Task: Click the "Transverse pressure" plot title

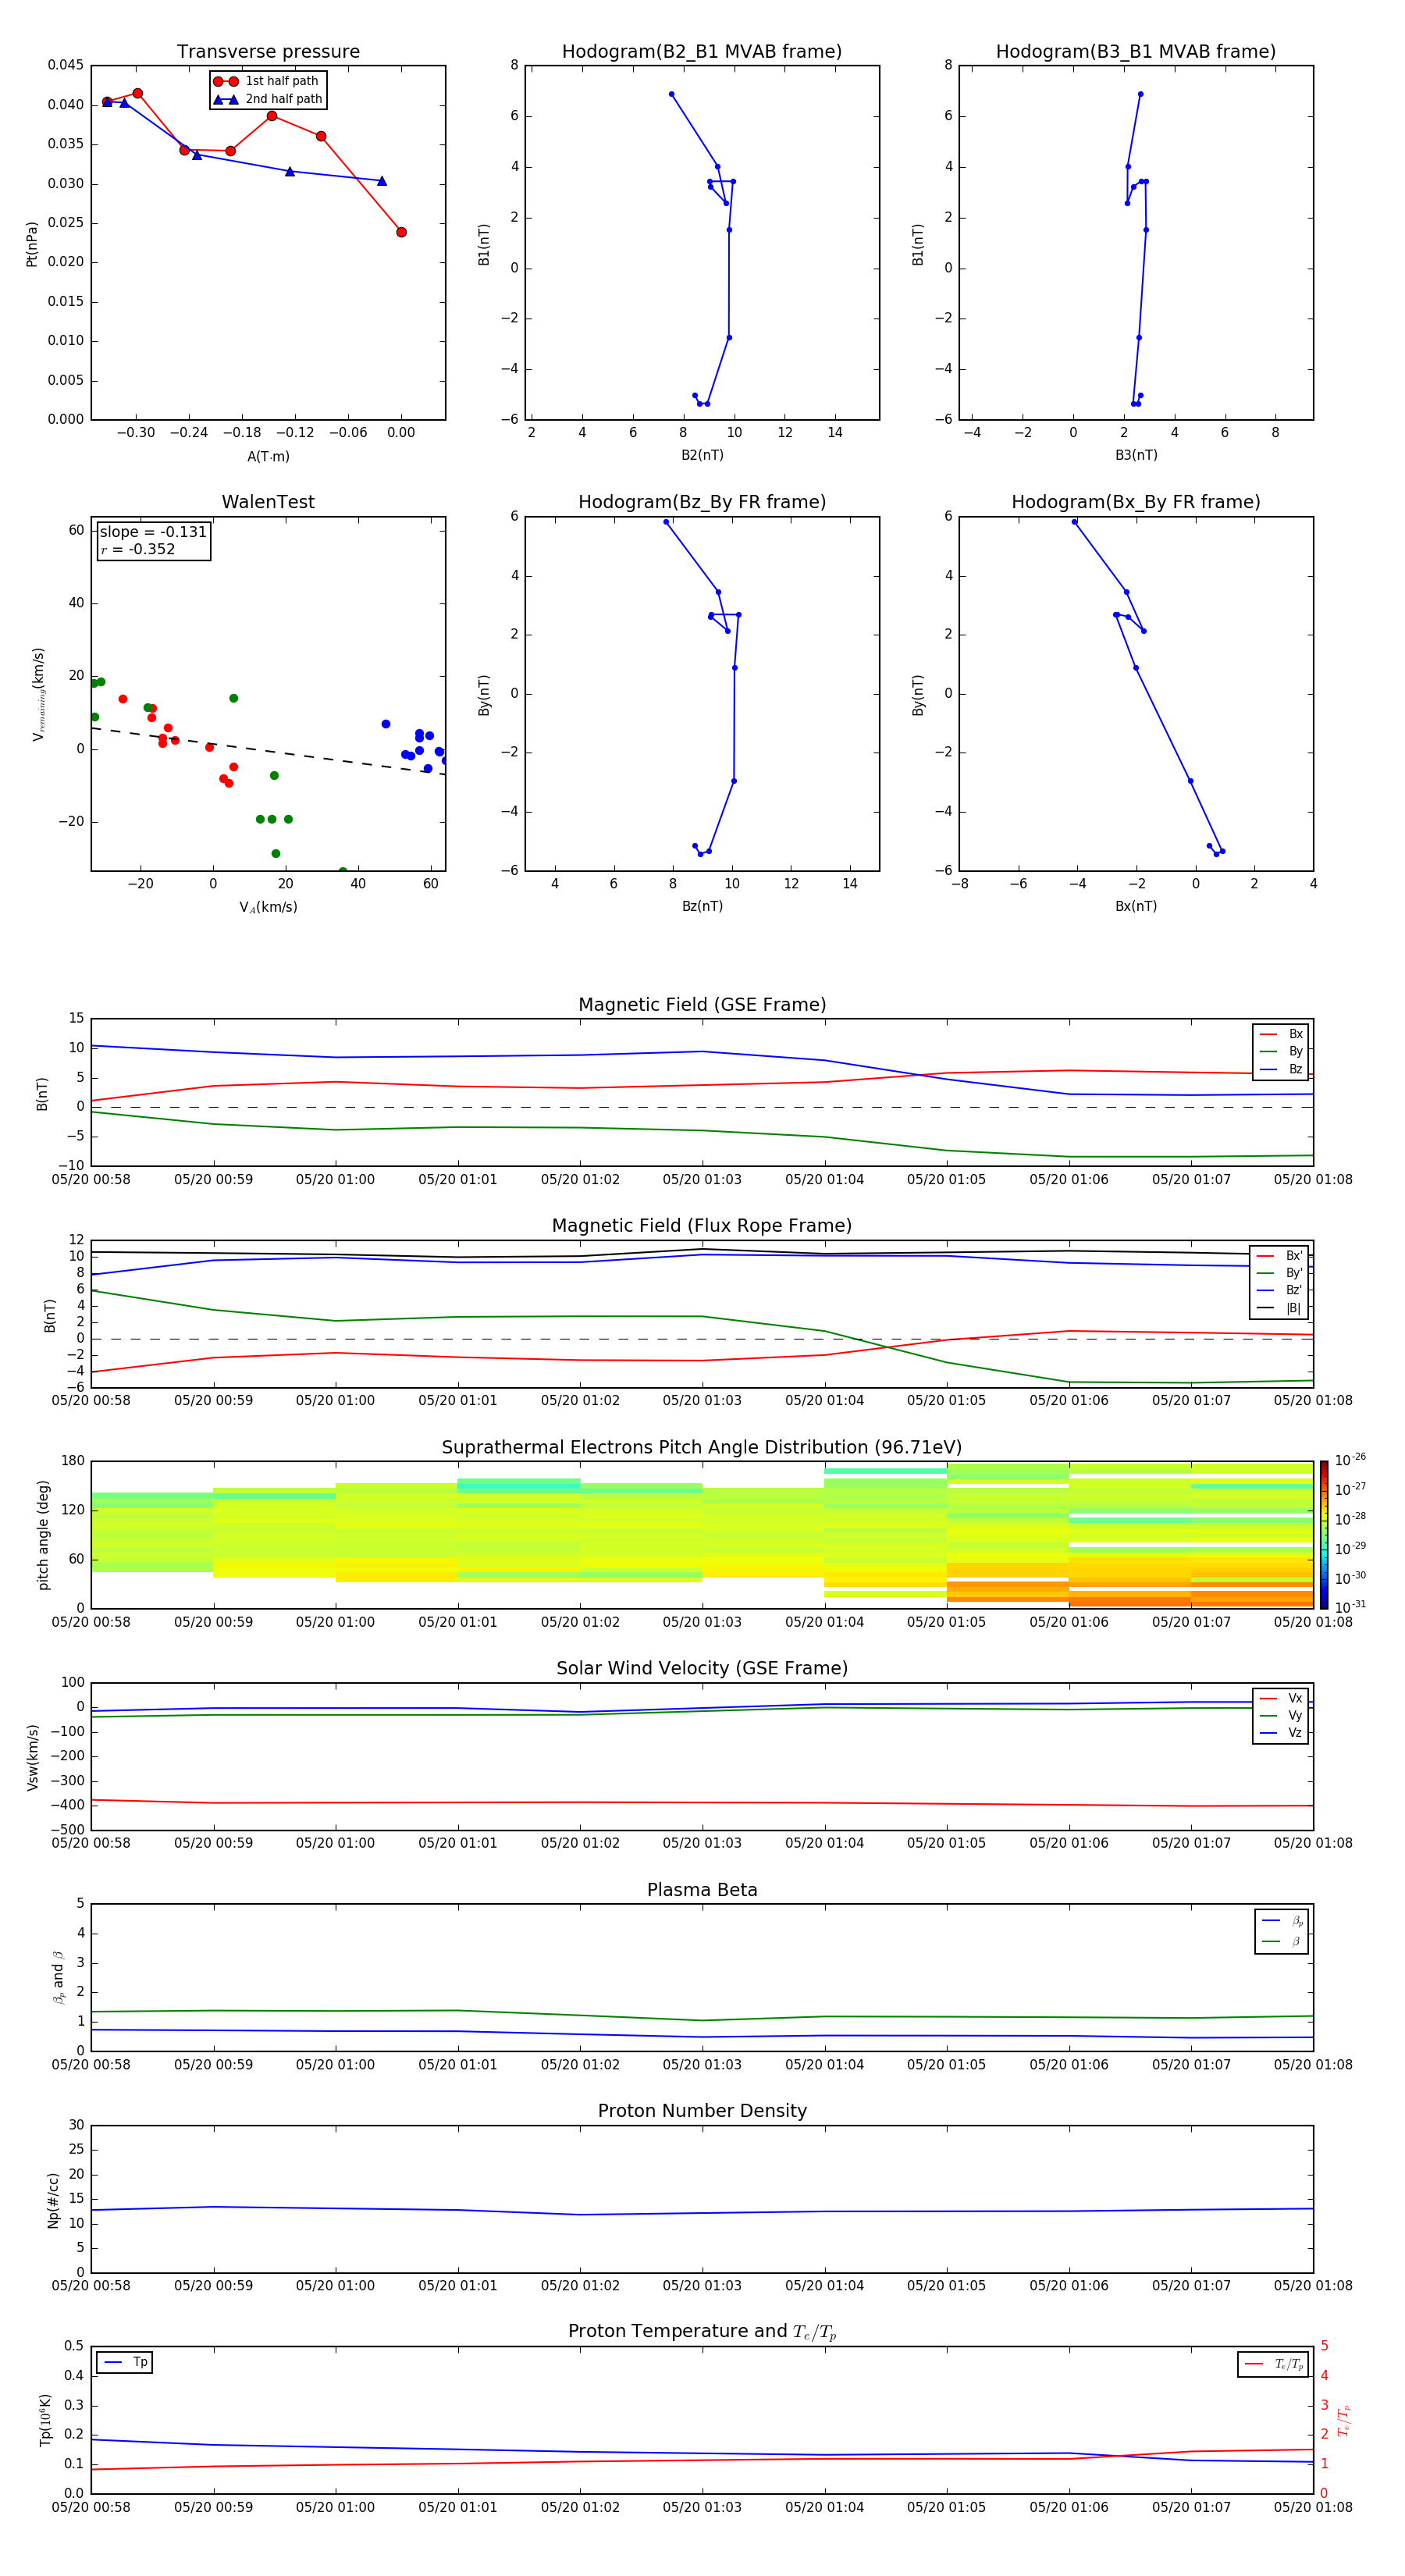Action: [x=268, y=52]
